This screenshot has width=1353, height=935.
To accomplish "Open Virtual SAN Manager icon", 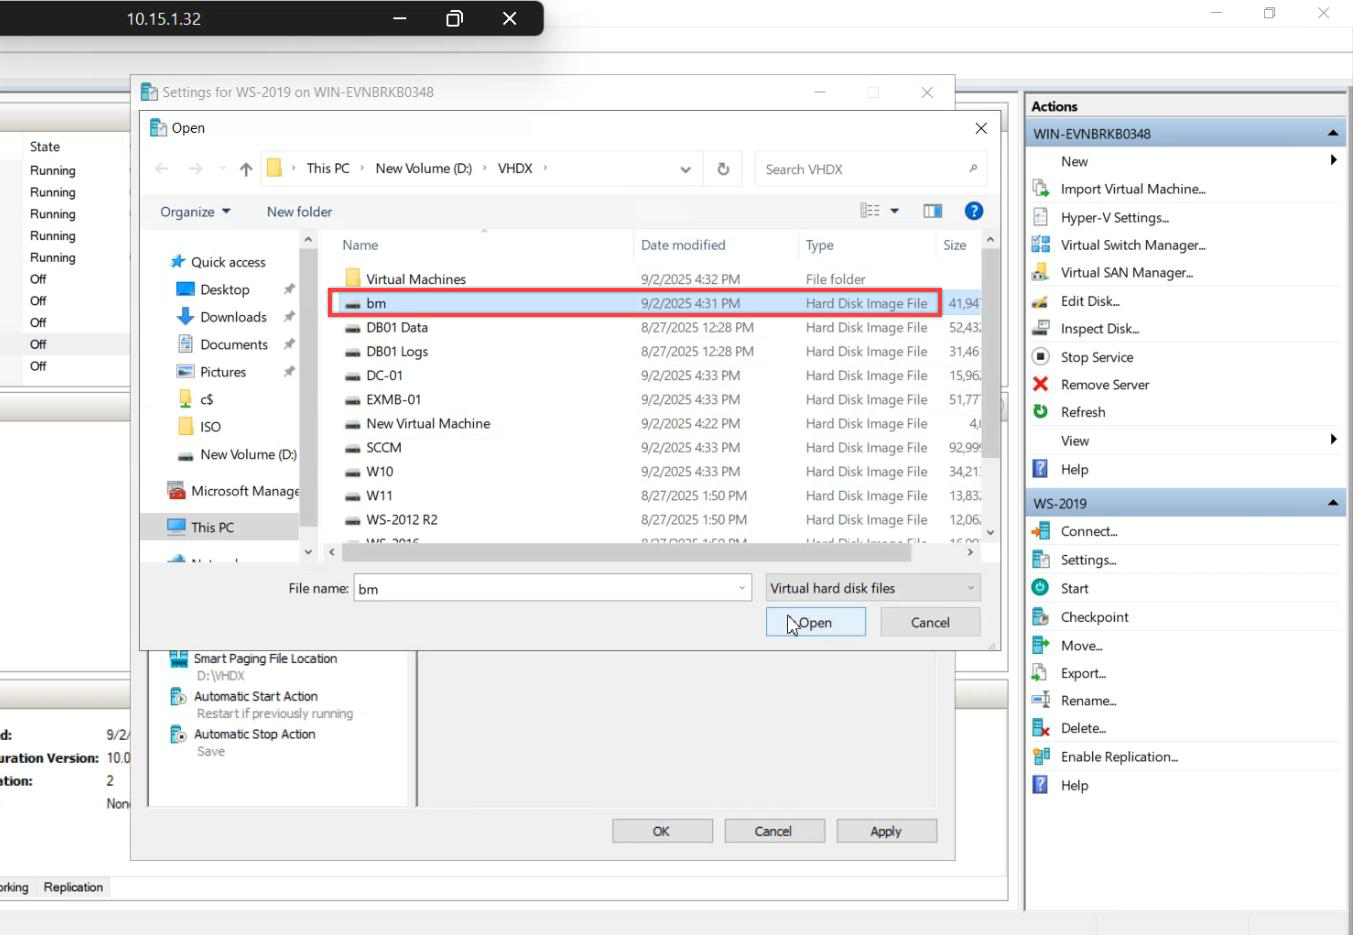I will tap(1040, 272).
